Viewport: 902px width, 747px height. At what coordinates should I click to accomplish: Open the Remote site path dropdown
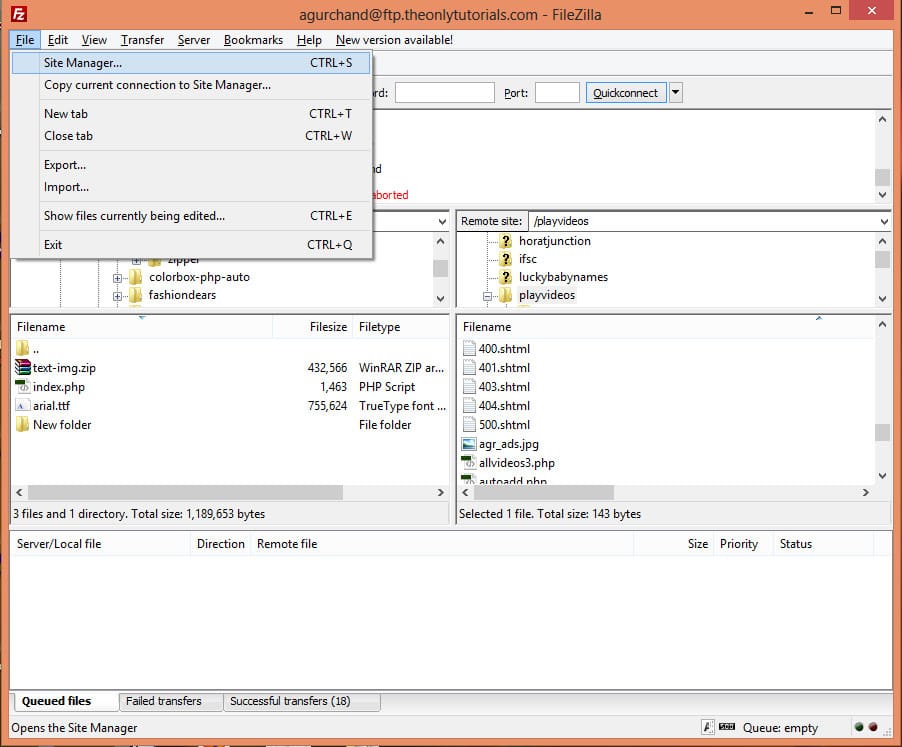pyautogui.click(x=884, y=221)
